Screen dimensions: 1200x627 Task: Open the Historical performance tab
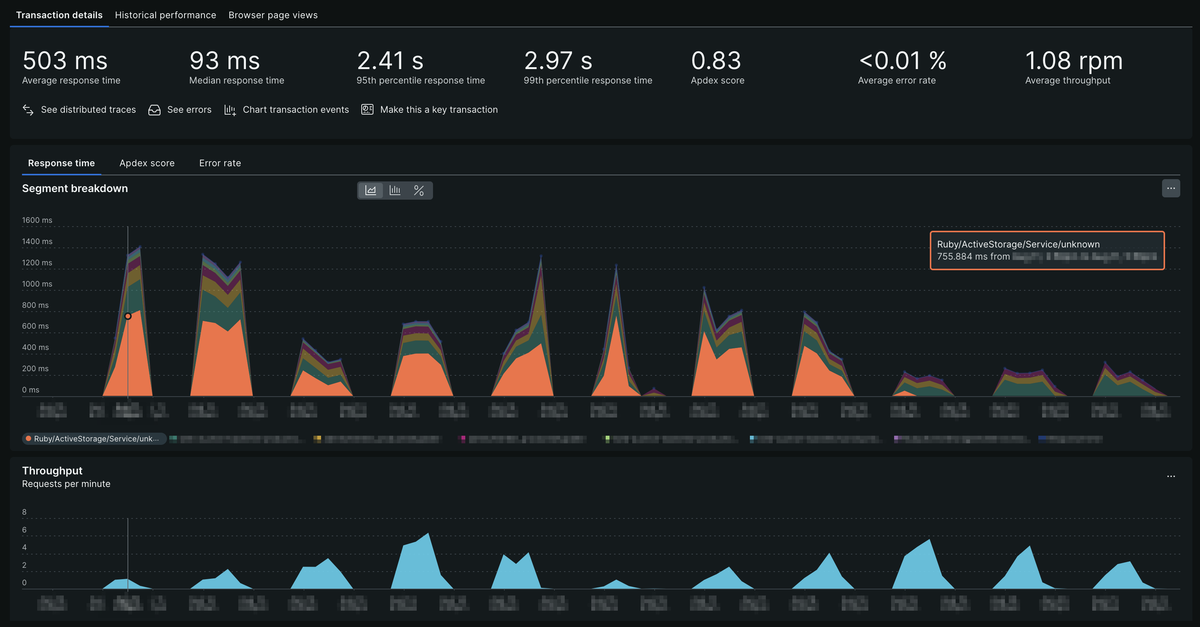(x=165, y=15)
